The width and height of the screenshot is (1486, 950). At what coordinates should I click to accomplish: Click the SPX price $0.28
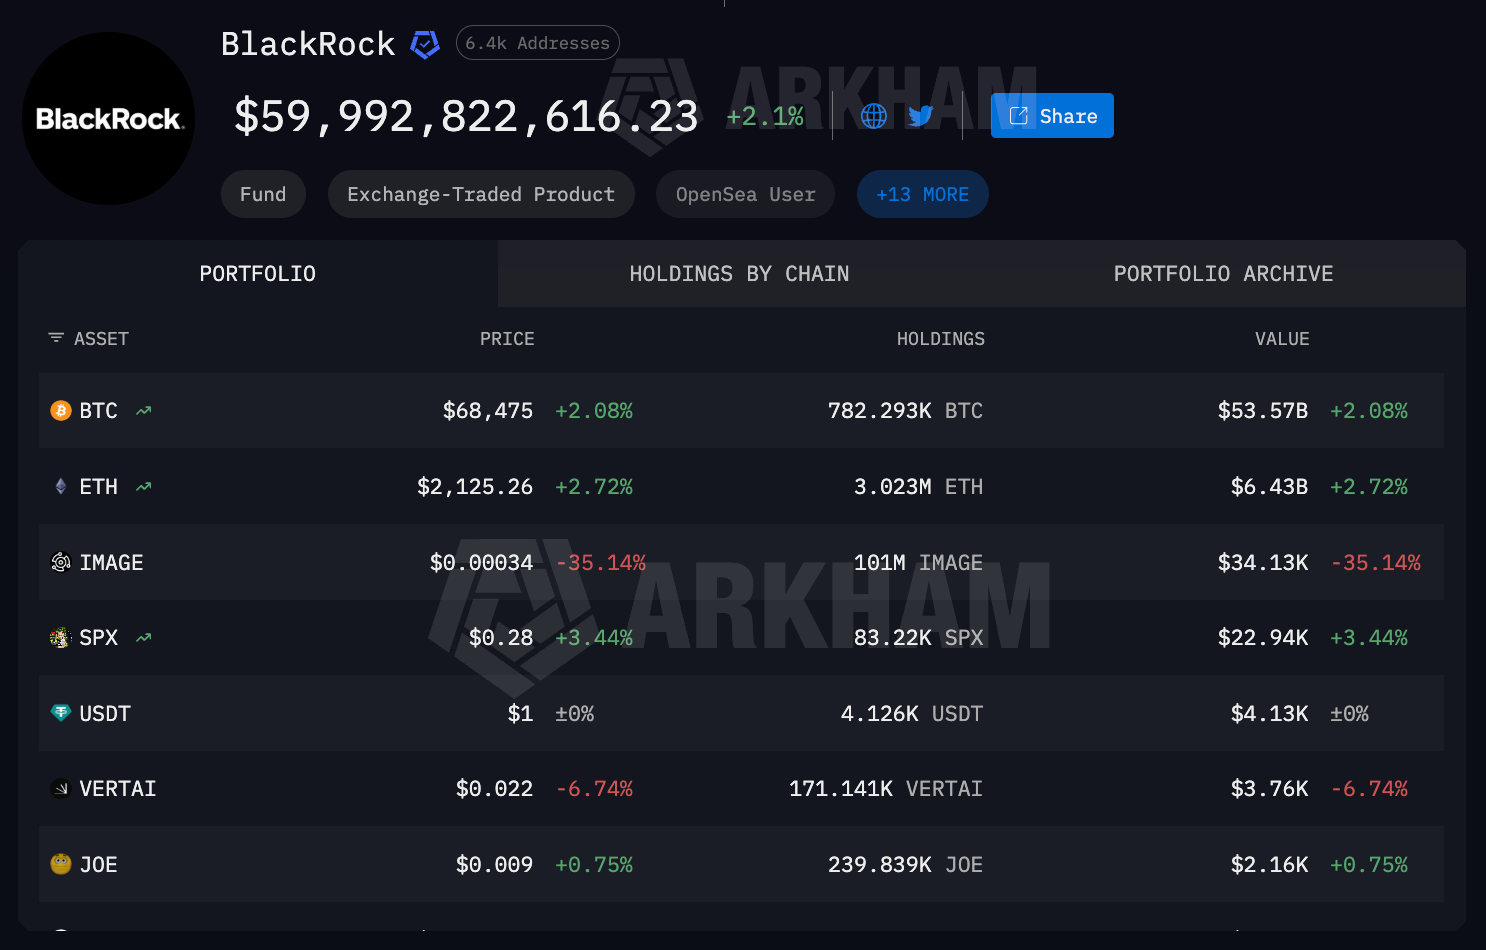[501, 638]
